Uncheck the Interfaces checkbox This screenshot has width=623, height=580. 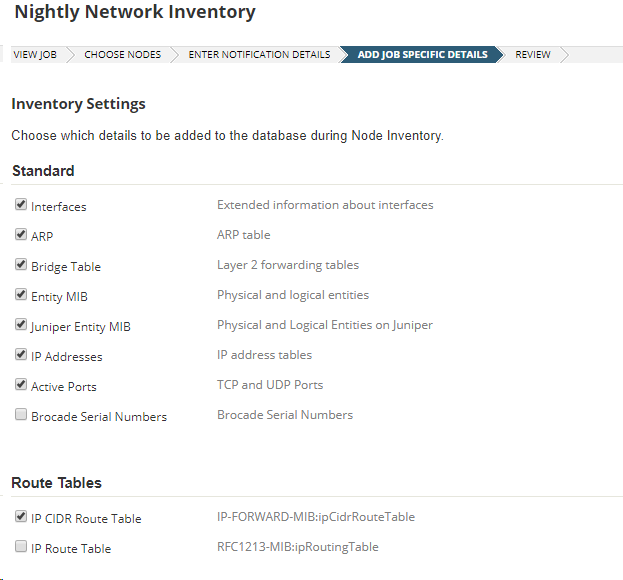tap(21, 205)
